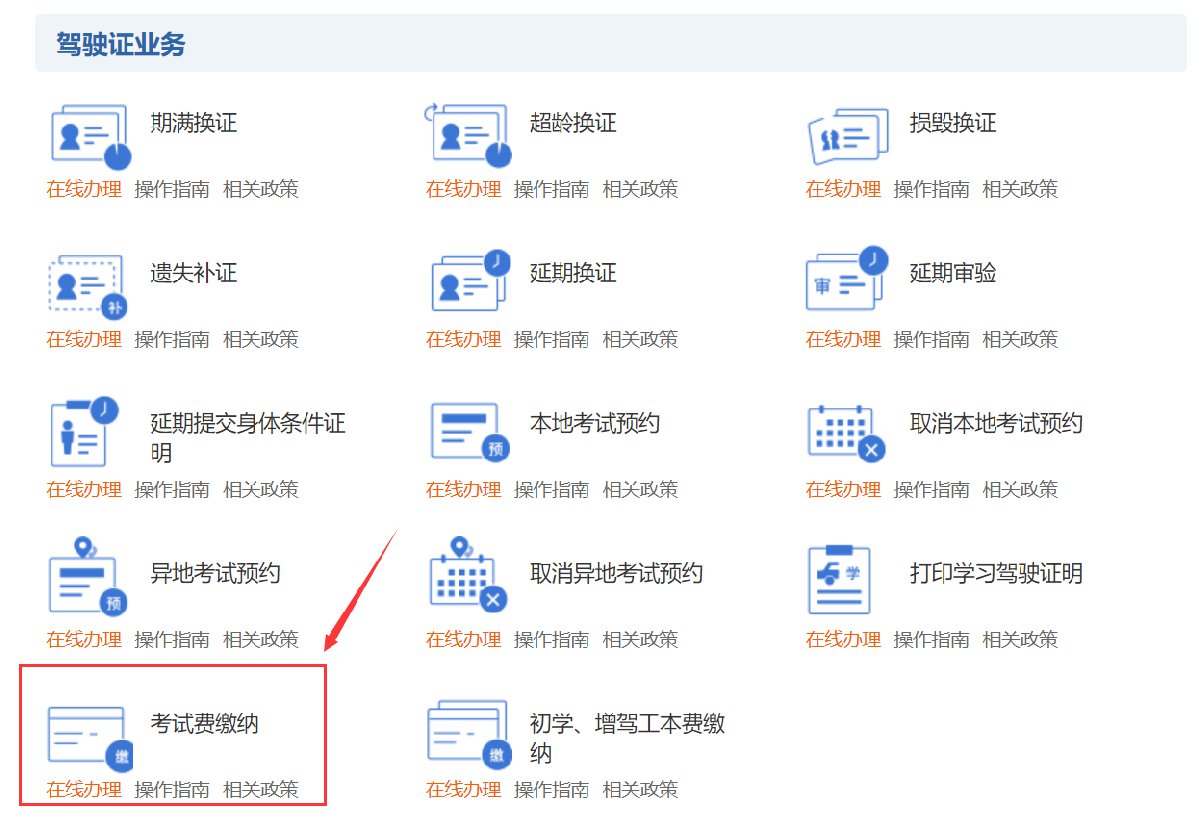Click 在线办理 under 延期换证
The width and height of the screenshot is (1200, 817).
(464, 339)
